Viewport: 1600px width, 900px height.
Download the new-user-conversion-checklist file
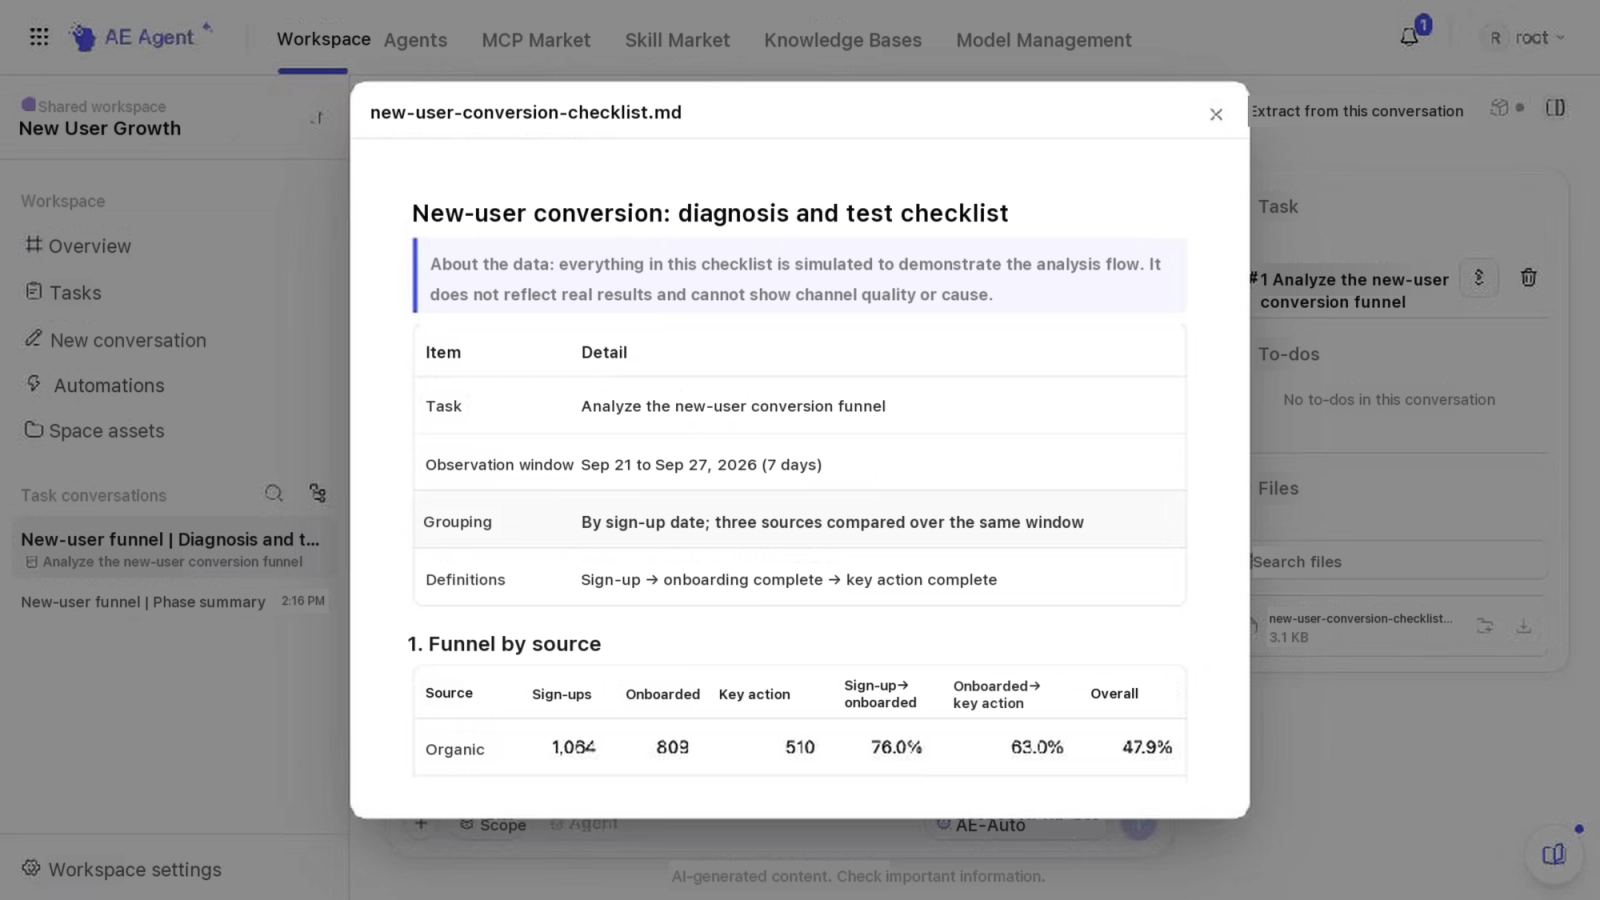(1523, 626)
